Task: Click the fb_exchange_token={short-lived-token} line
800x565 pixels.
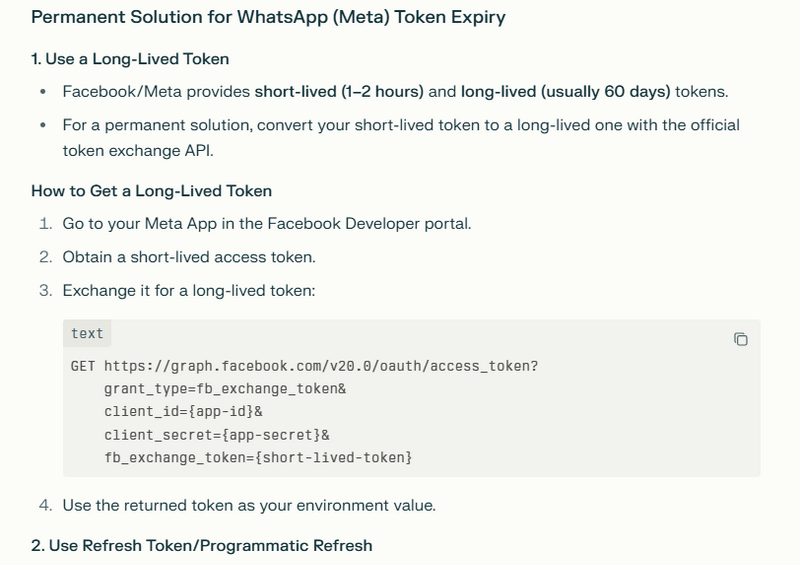Action: [x=258, y=457]
